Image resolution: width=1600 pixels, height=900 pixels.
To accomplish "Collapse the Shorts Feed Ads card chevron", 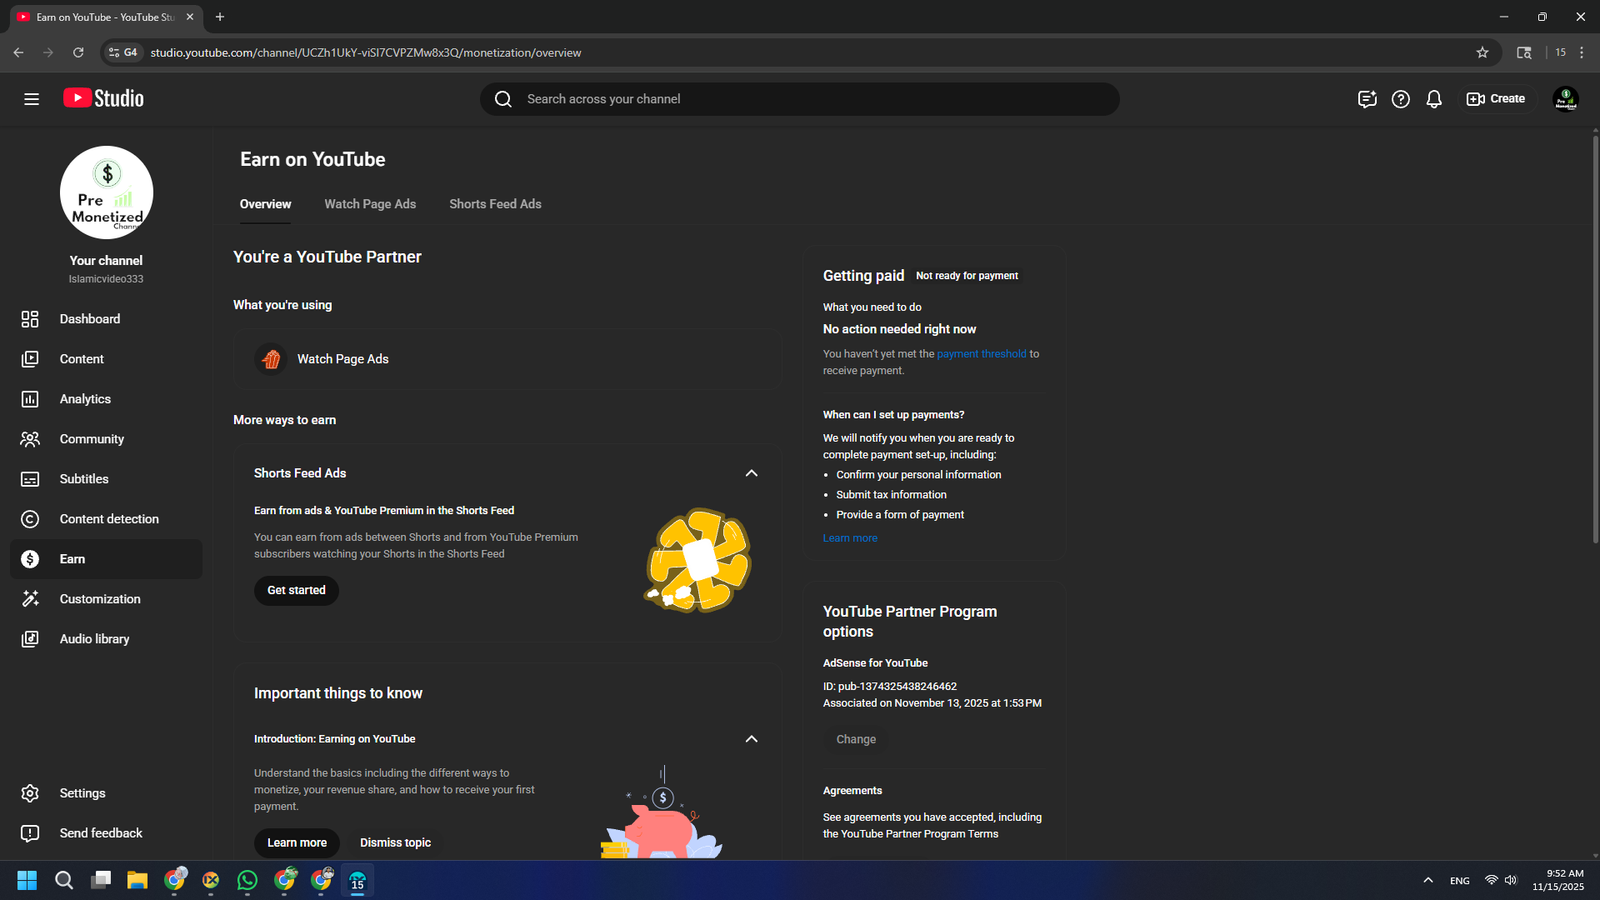I will 752,473.
